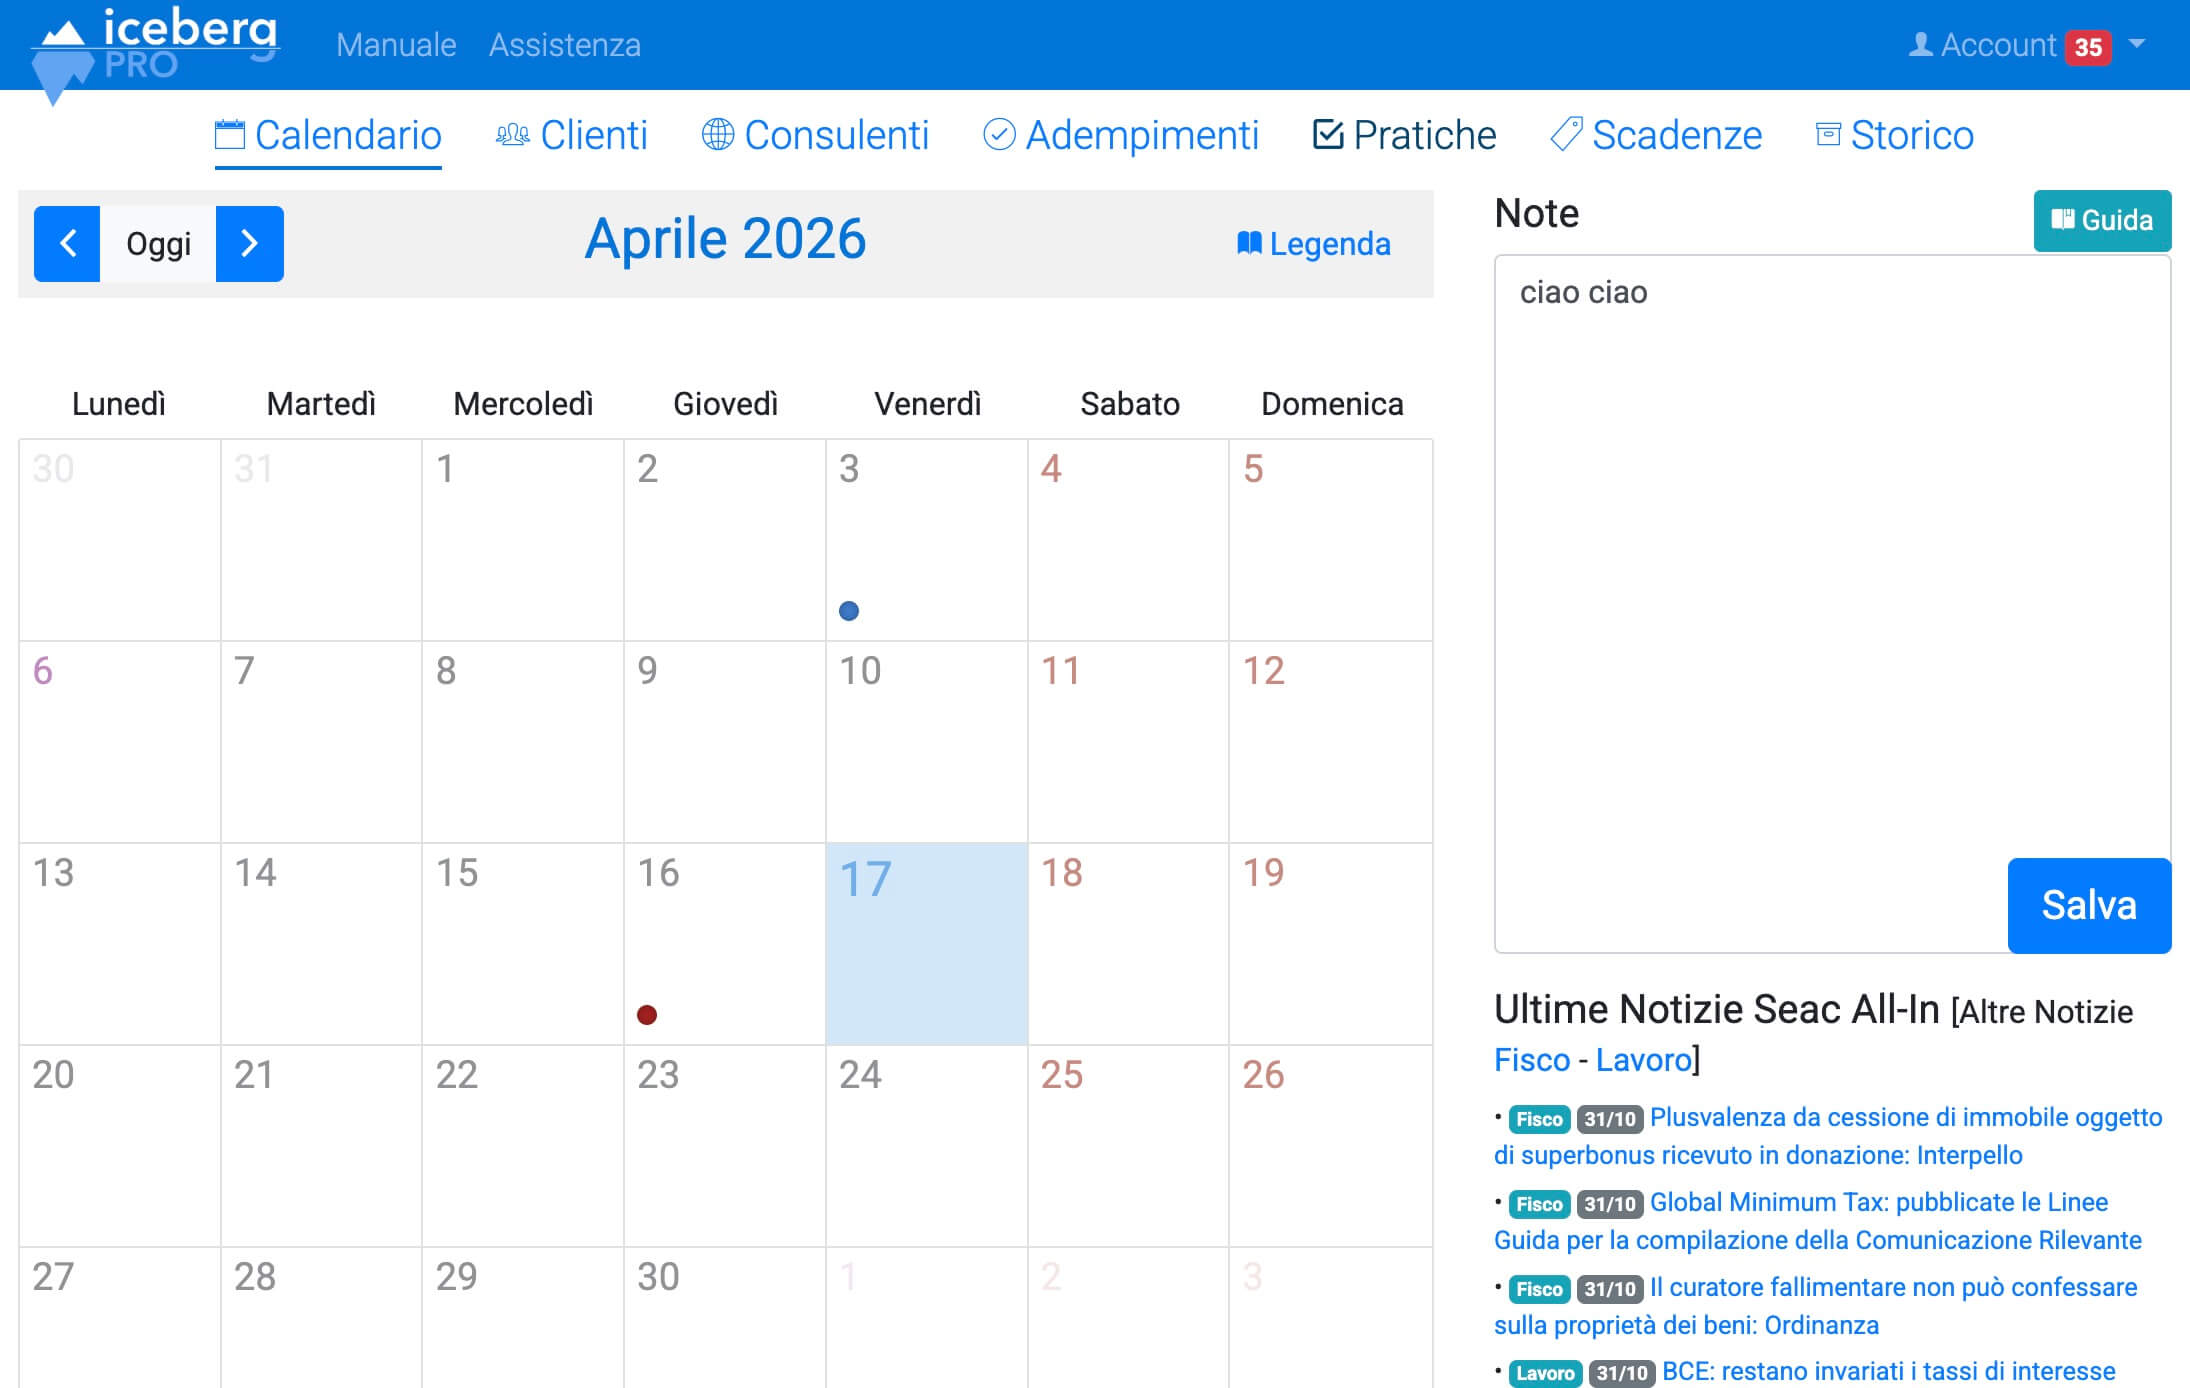Open the Guida button
Image resolution: width=2190 pixels, height=1388 pixels.
(x=2102, y=220)
